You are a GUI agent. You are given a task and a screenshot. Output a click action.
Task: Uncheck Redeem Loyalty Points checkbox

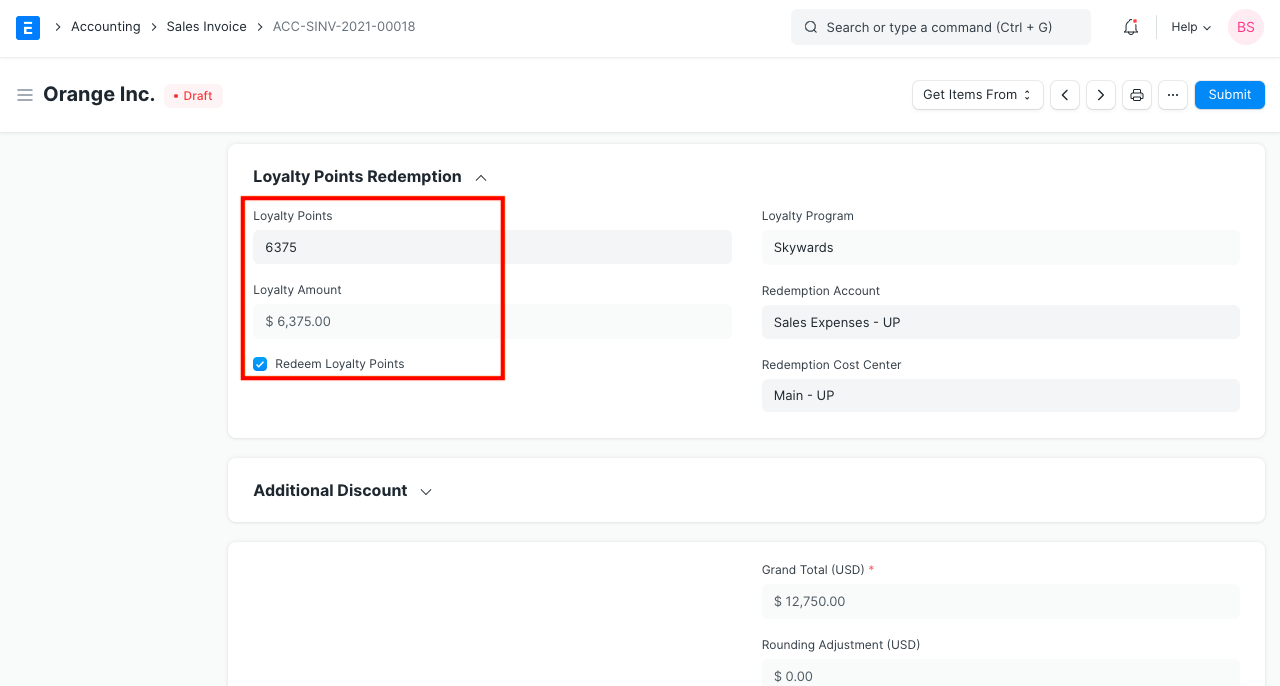pos(260,364)
